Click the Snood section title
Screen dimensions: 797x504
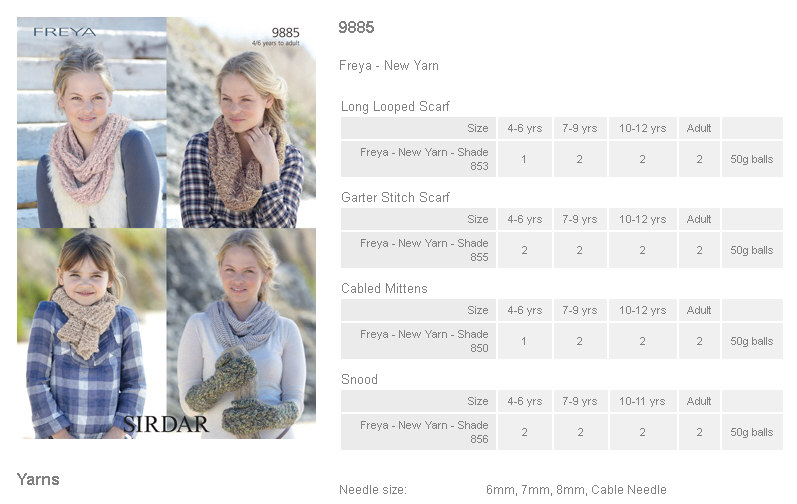click(359, 380)
